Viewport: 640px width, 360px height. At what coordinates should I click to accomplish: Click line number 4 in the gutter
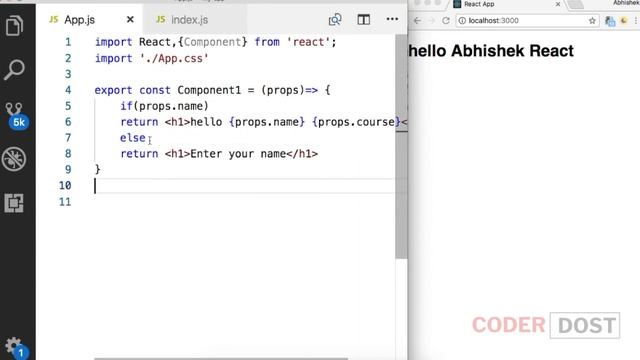tap(68, 90)
